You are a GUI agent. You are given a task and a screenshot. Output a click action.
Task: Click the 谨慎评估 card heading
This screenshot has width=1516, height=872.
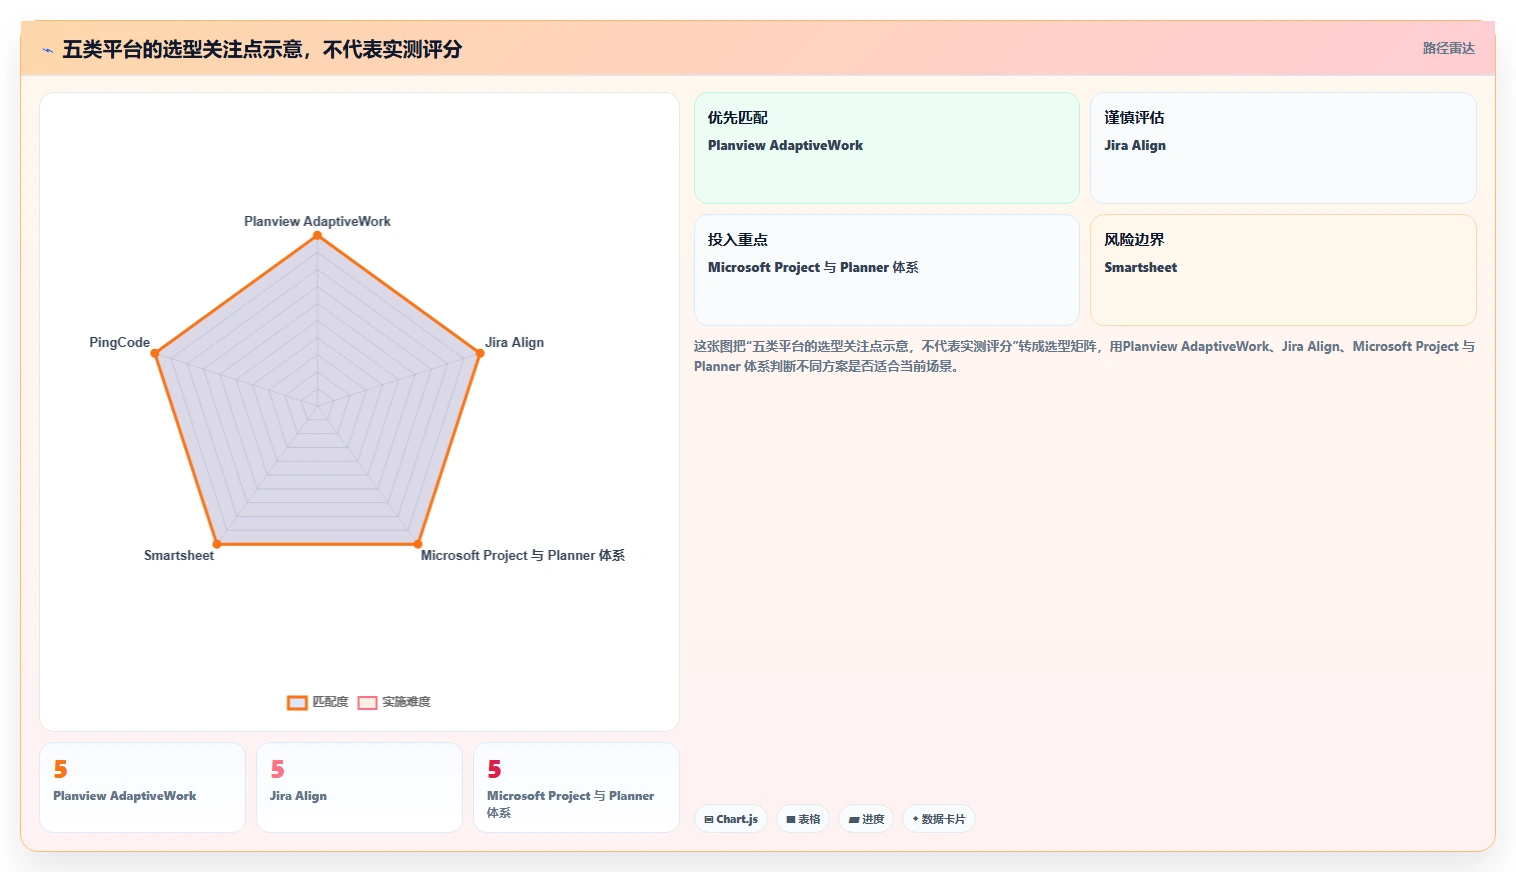[1134, 117]
